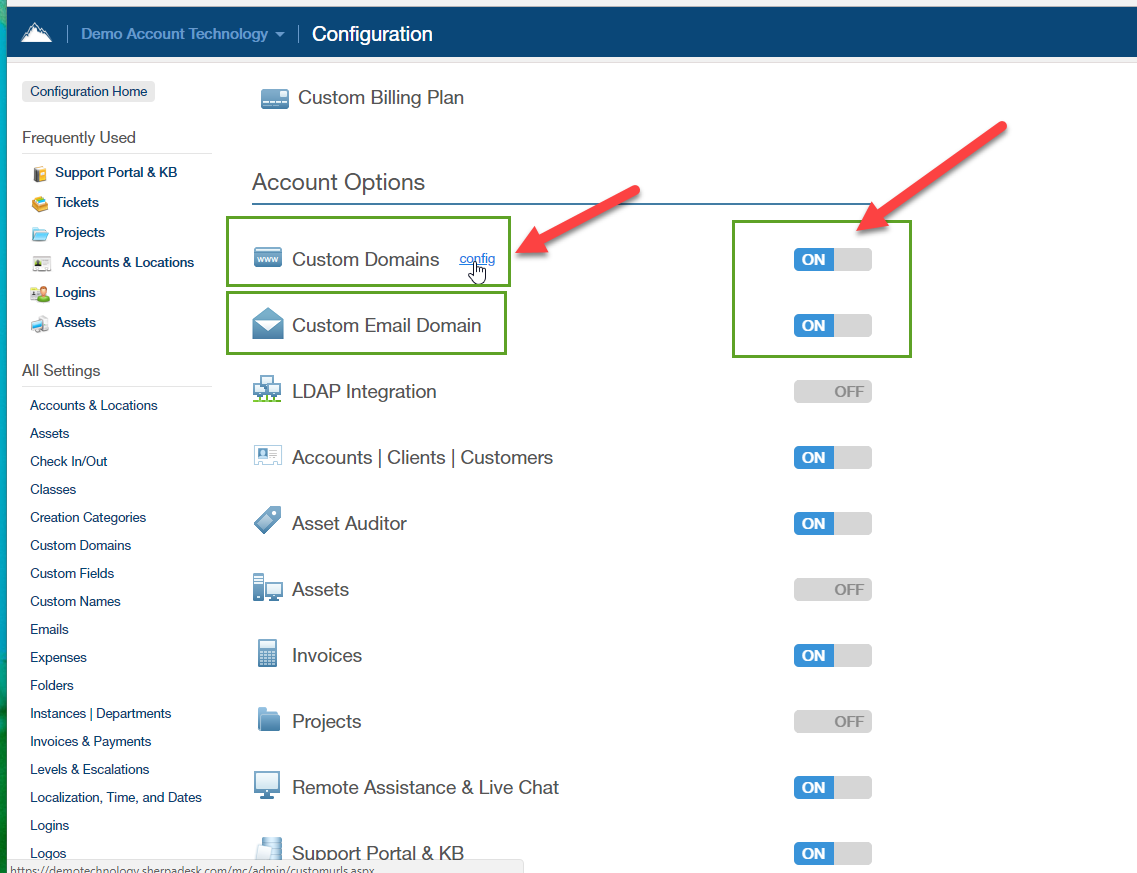Click the Custom Email Domain envelope icon
Screen dimensions: 1137x873
(268, 325)
